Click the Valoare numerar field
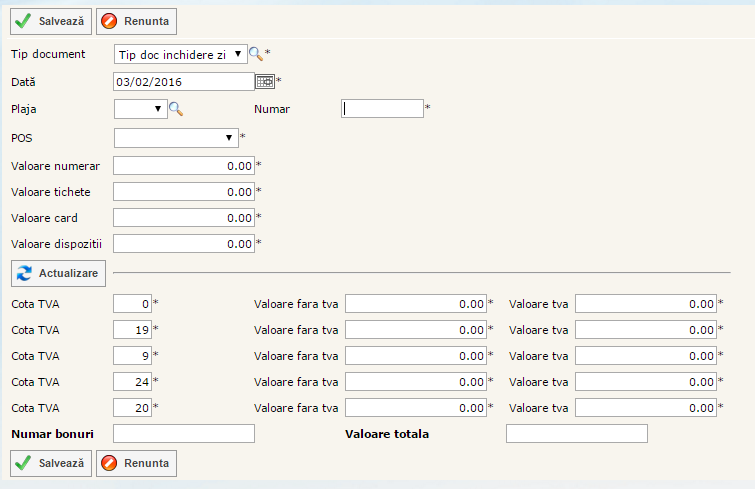Screen dimensions: 755x489 [x=184, y=165]
